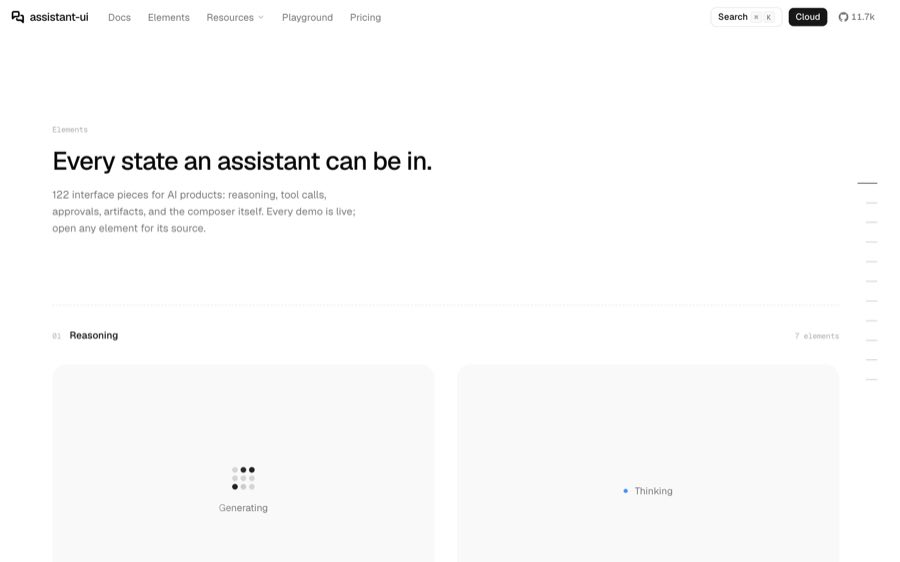Click the black Cloud button
Screen dimensions: 900x562
tap(808, 17)
